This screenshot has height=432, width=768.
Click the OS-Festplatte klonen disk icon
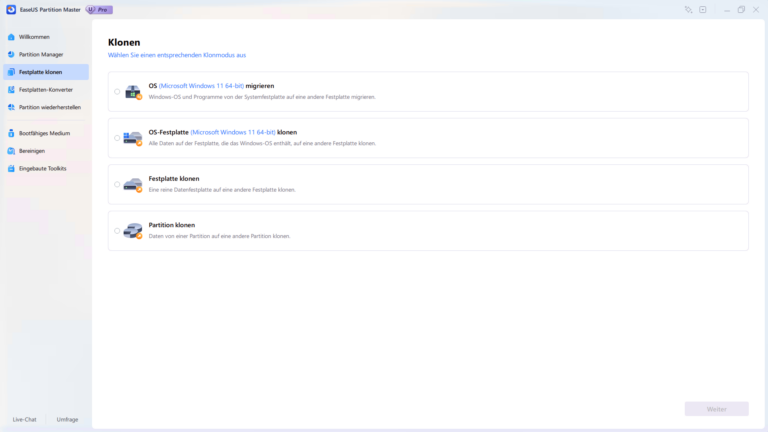tap(133, 138)
